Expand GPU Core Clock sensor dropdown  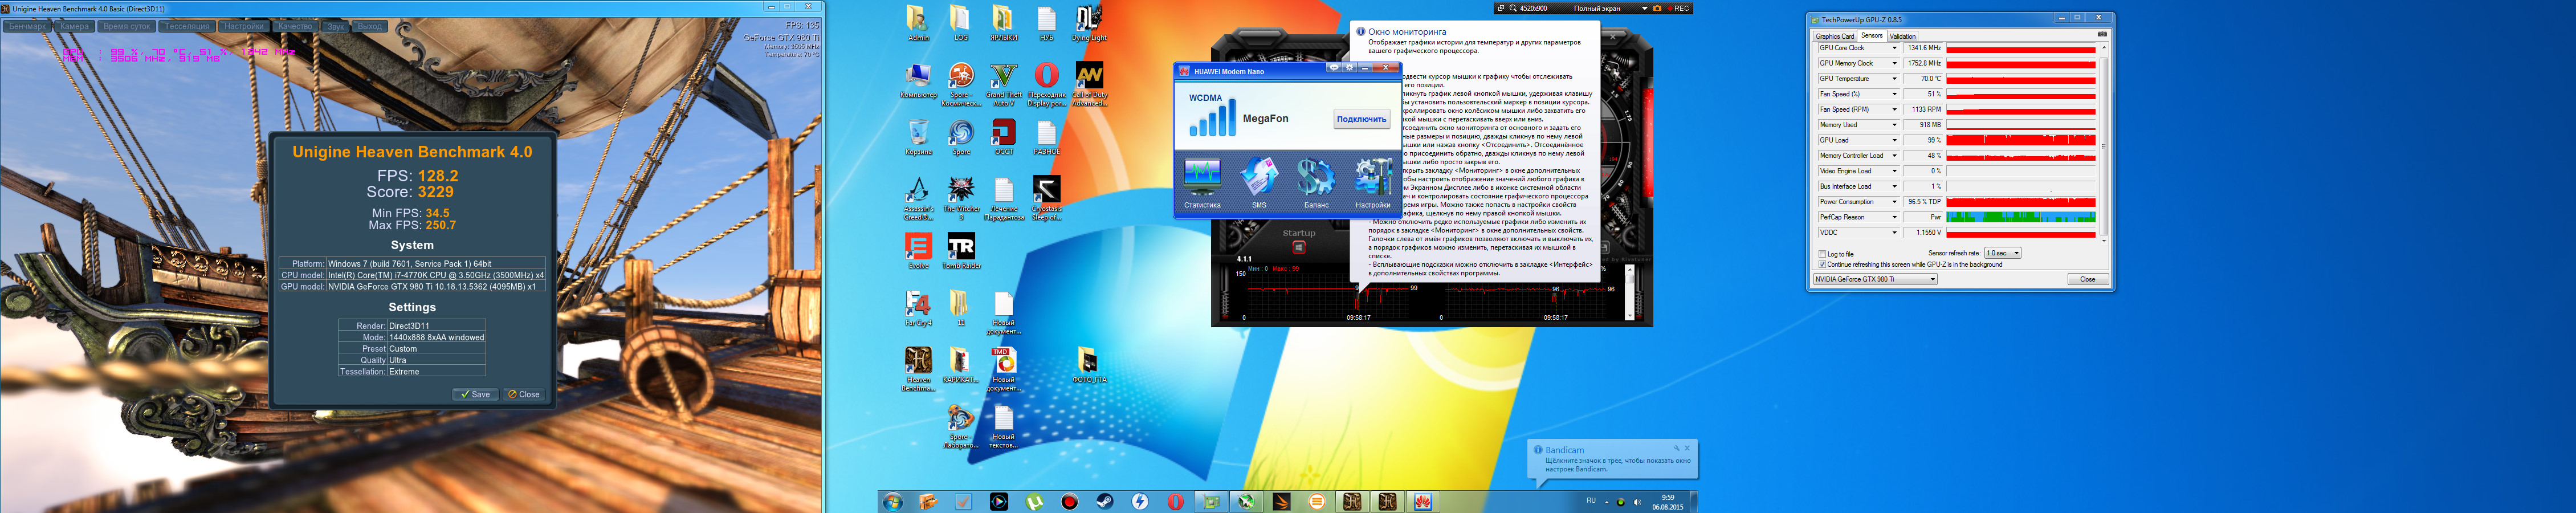click(1894, 48)
